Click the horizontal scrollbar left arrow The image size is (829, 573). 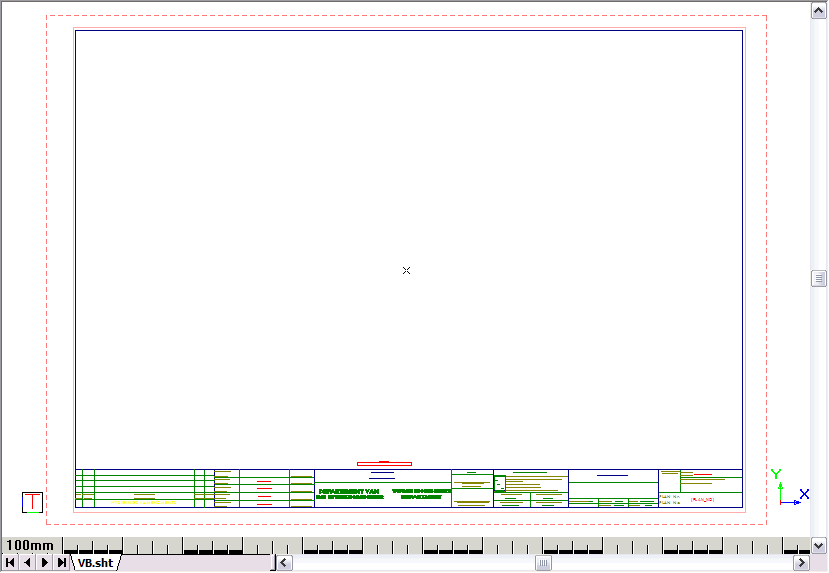pos(285,563)
